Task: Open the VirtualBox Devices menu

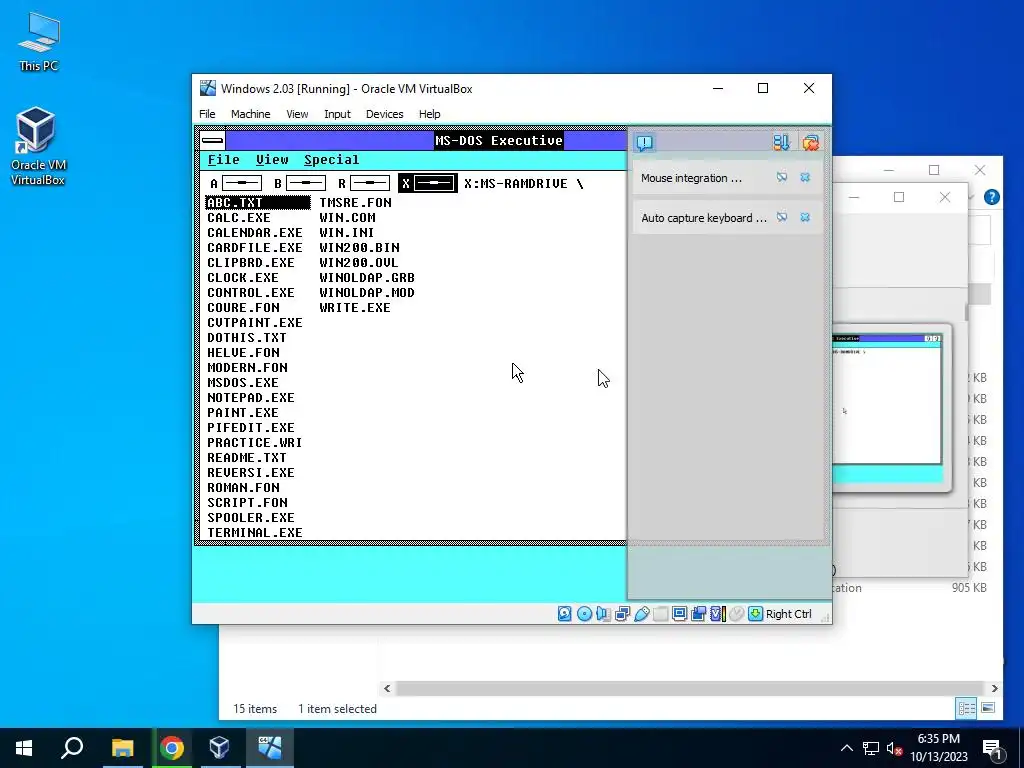Action: [384, 114]
